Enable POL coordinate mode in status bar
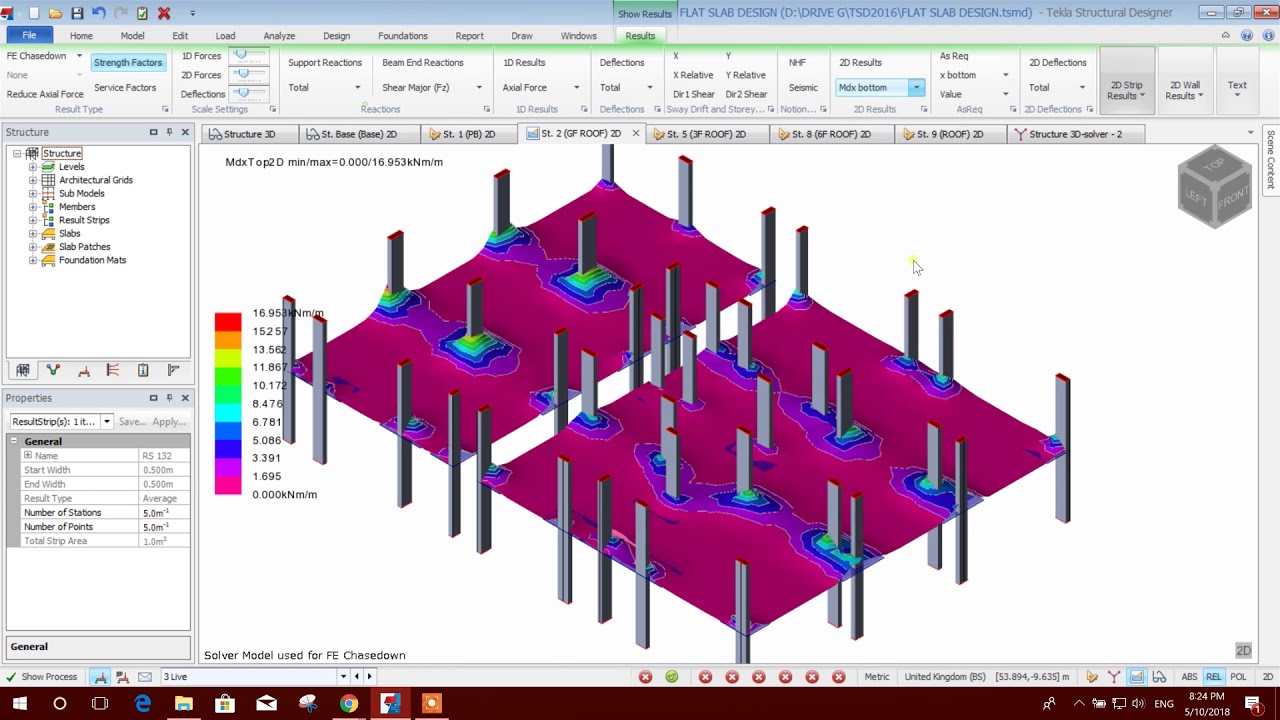 1238,676
